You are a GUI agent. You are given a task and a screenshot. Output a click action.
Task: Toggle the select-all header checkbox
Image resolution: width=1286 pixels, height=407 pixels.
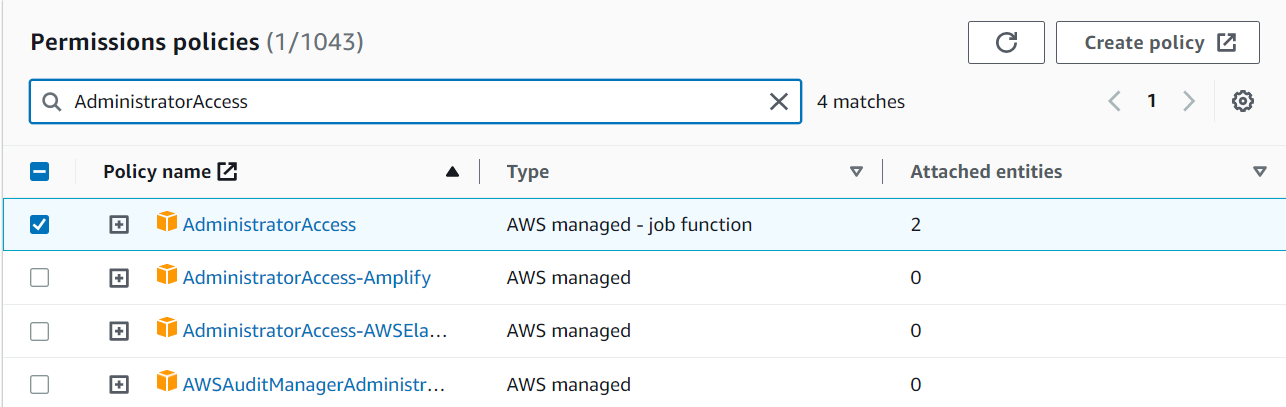point(40,171)
